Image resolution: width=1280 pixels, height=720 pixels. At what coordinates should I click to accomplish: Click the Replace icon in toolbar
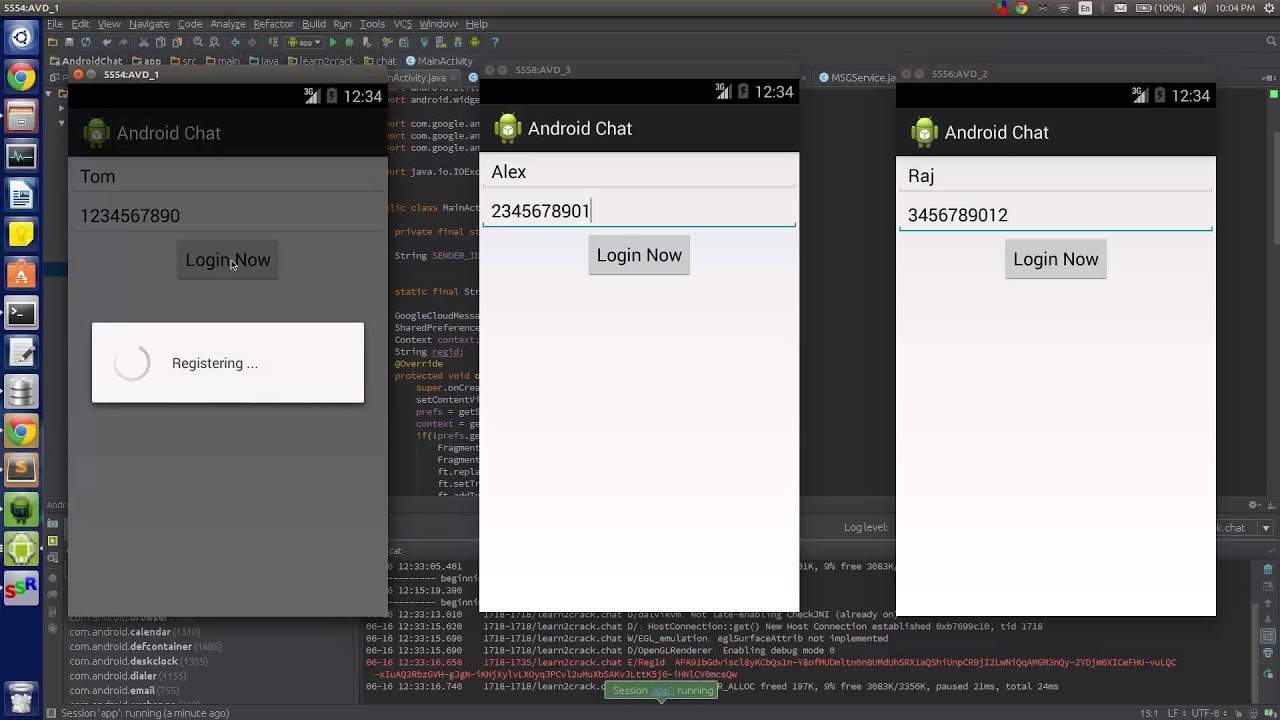(x=214, y=42)
